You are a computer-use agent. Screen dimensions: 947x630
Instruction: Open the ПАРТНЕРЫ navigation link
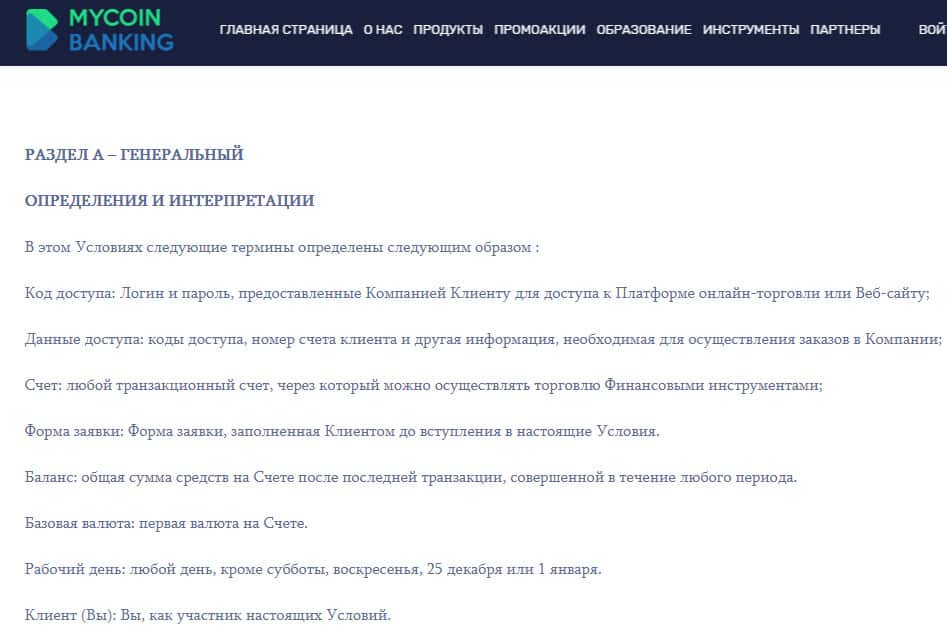pyautogui.click(x=845, y=30)
